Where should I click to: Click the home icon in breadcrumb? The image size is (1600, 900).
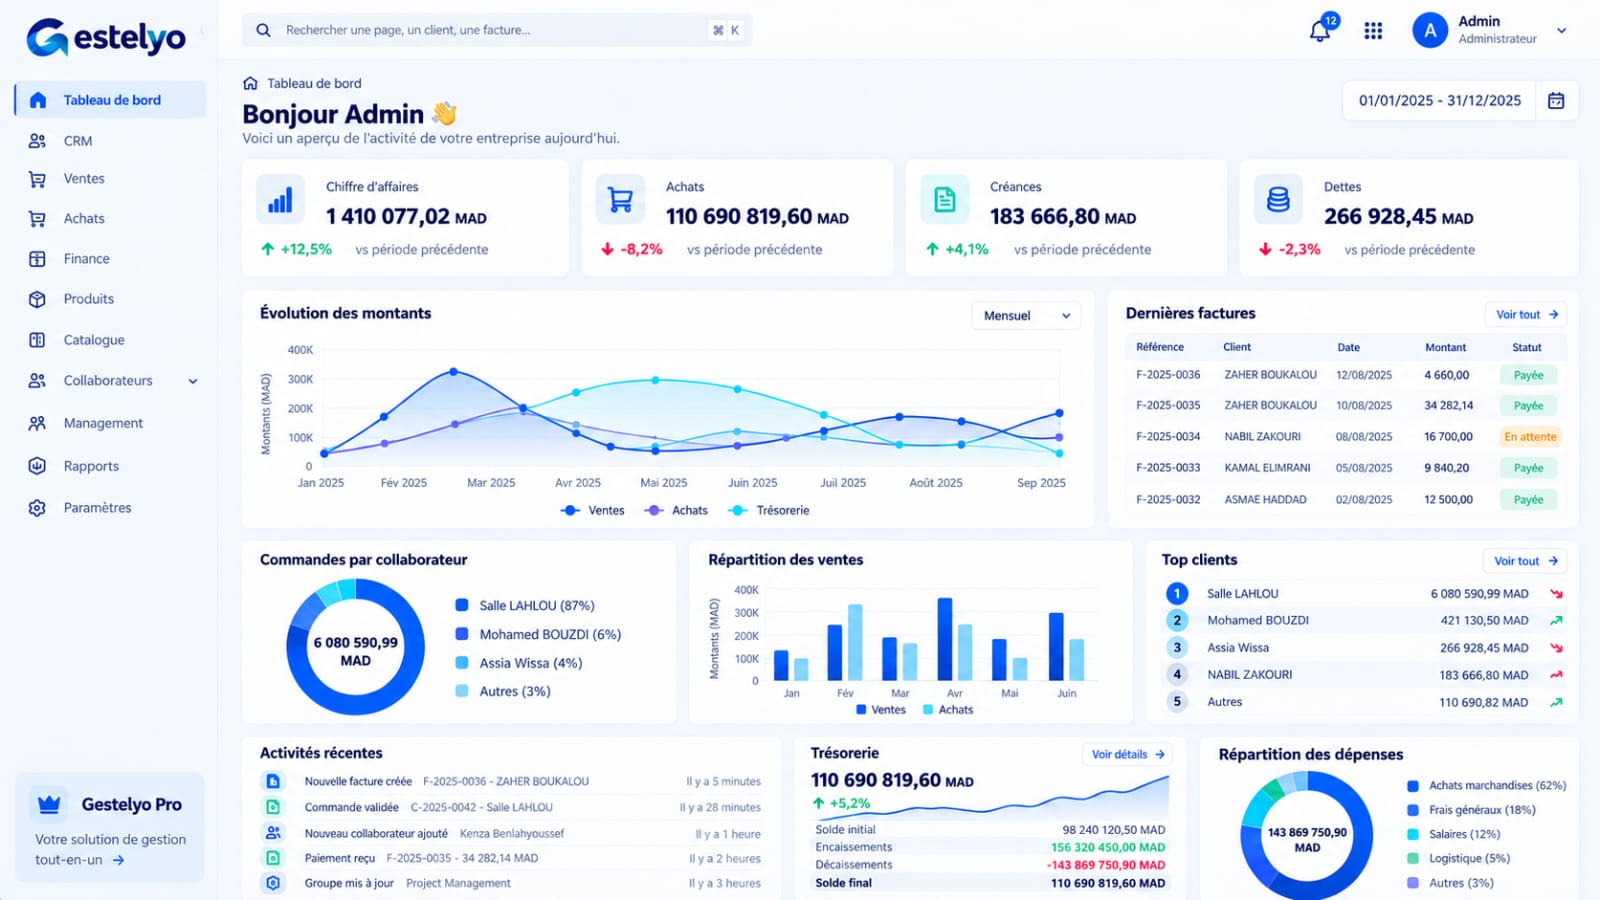[250, 83]
